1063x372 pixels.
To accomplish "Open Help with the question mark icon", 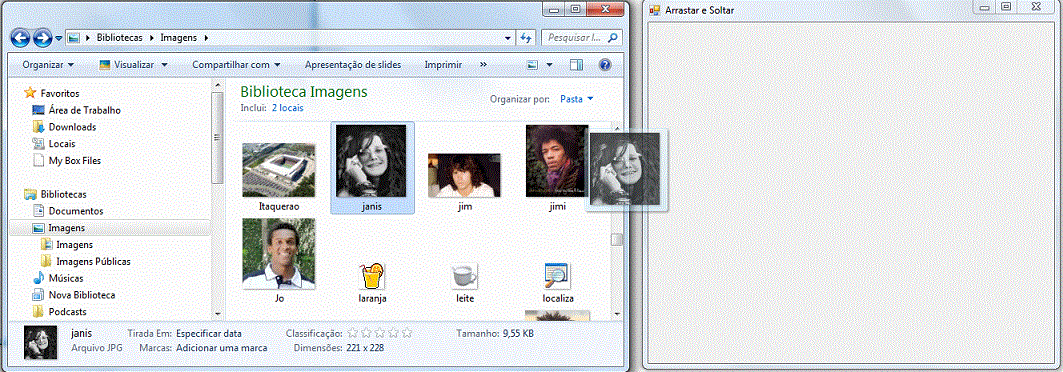I will point(605,65).
